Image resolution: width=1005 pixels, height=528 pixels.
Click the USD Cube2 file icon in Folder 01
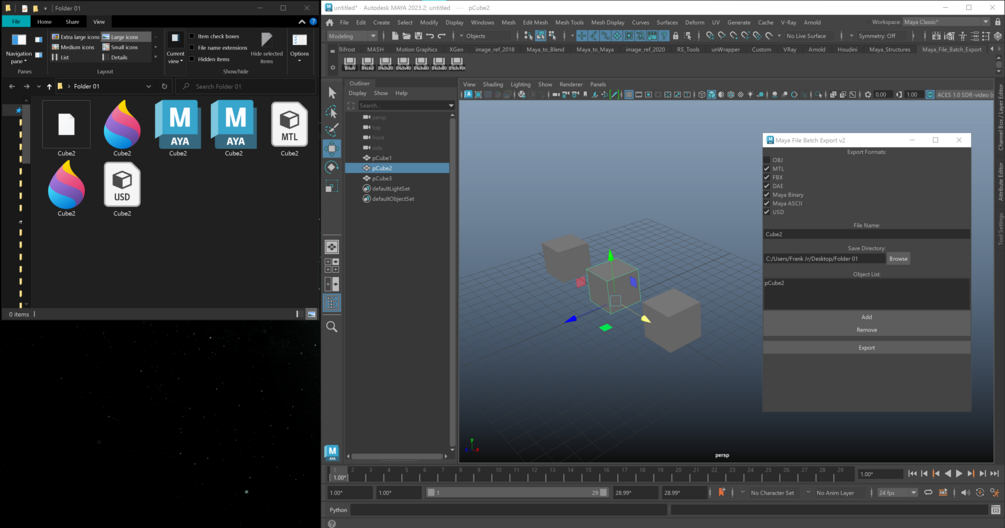tap(122, 185)
